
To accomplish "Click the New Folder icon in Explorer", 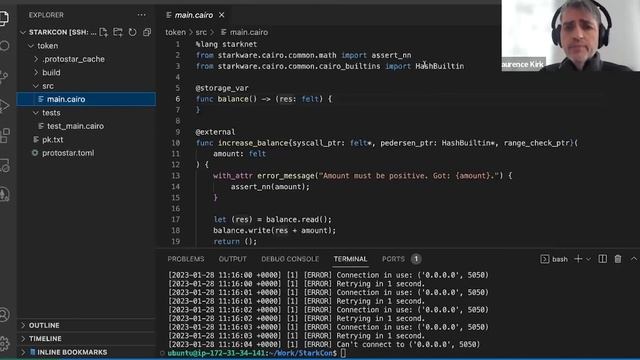I will click(118, 32).
